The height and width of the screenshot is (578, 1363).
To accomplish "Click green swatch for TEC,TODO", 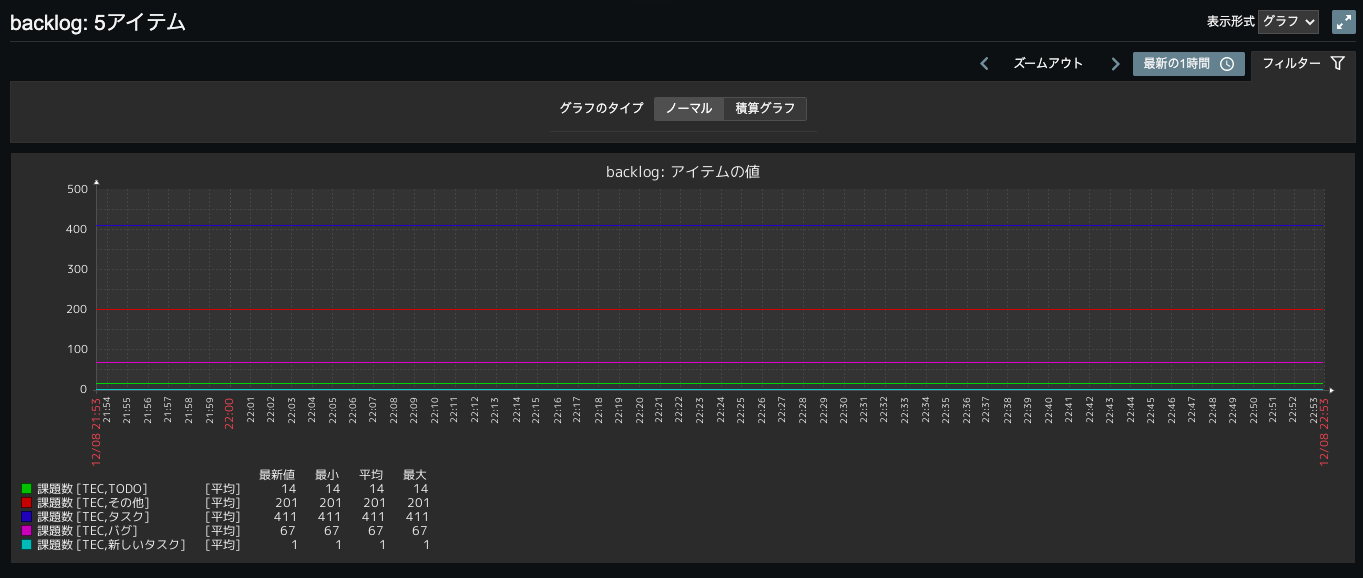I will 27,489.
